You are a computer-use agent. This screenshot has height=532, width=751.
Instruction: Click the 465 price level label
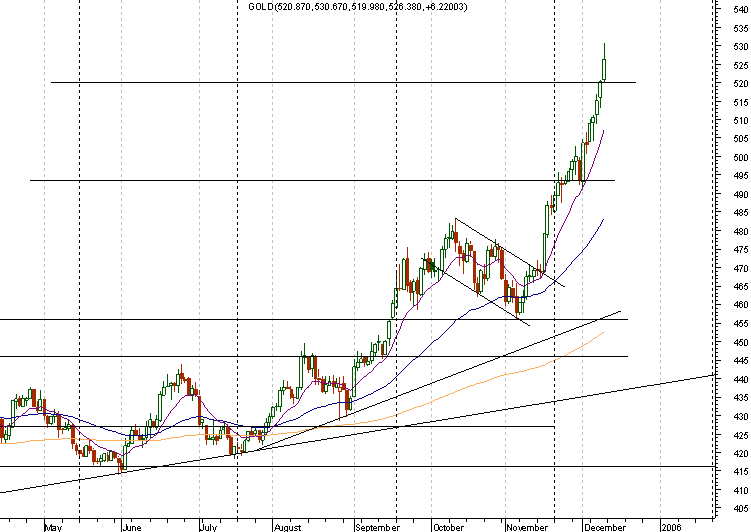740,287
